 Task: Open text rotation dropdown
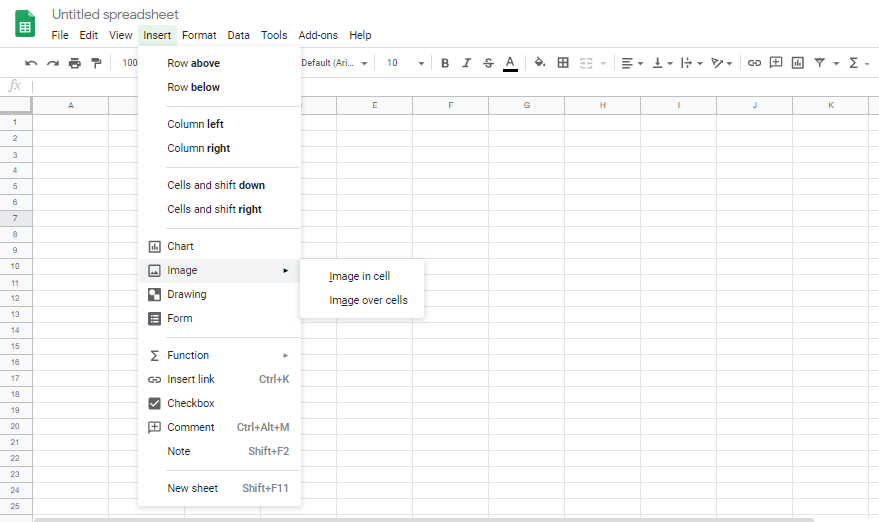(x=721, y=63)
